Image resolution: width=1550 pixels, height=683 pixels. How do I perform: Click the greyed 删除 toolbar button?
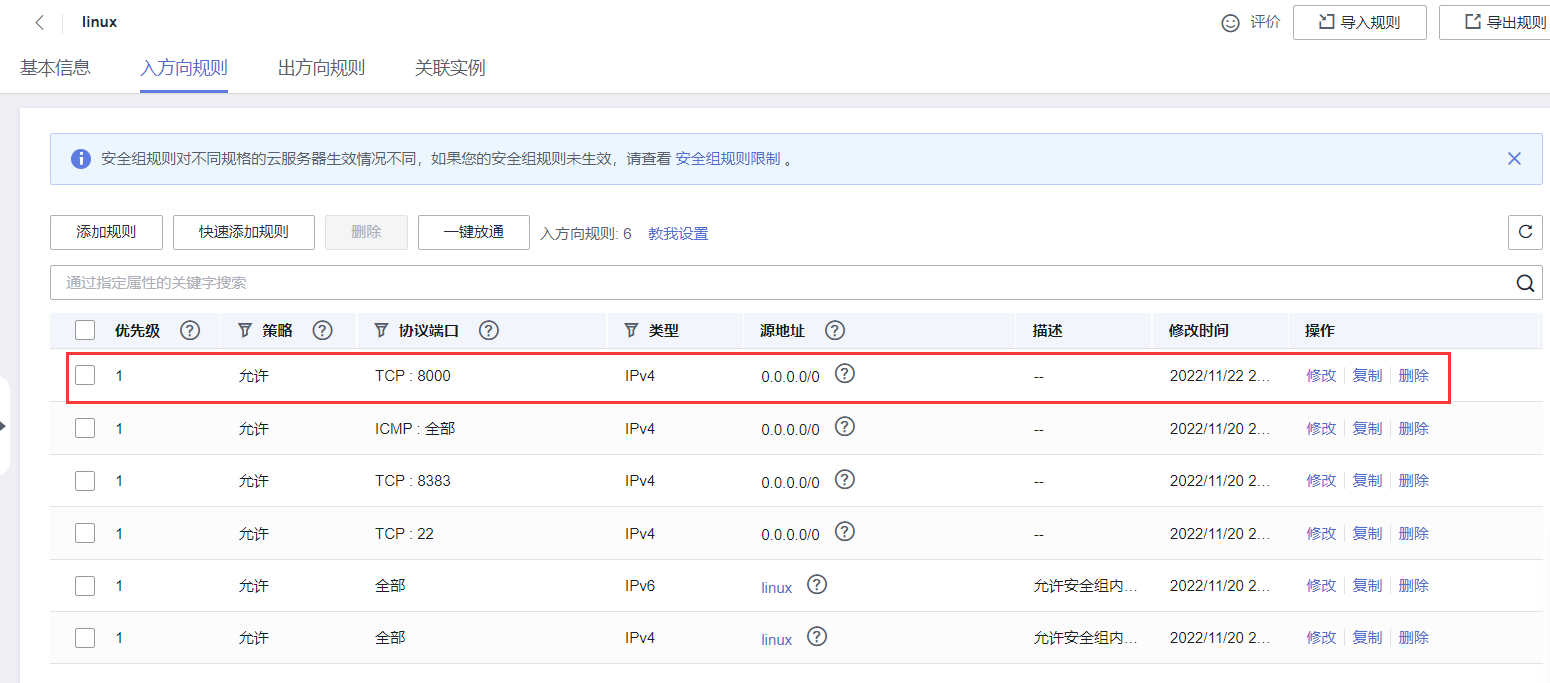click(366, 232)
